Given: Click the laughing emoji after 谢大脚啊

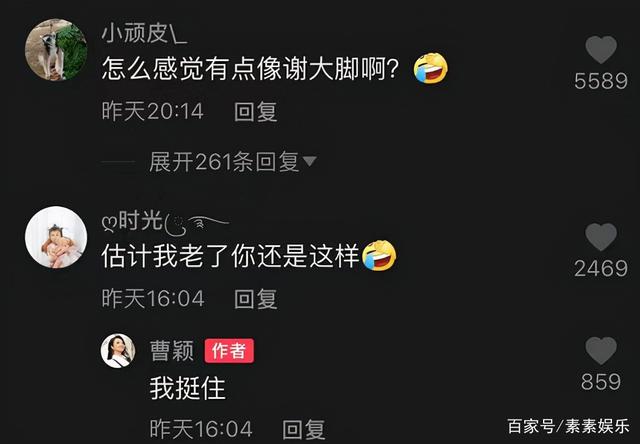Looking at the screenshot, I should (x=431, y=68).
